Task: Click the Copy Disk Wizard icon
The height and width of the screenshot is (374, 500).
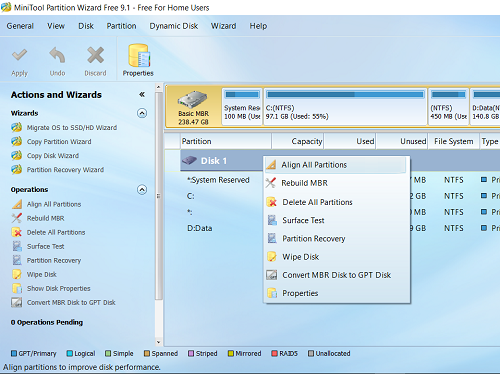Action: click(16, 156)
